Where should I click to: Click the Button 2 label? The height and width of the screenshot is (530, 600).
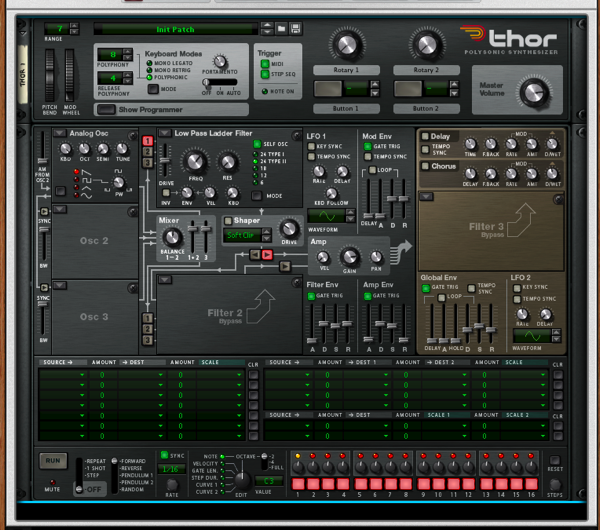pyautogui.click(x=426, y=109)
